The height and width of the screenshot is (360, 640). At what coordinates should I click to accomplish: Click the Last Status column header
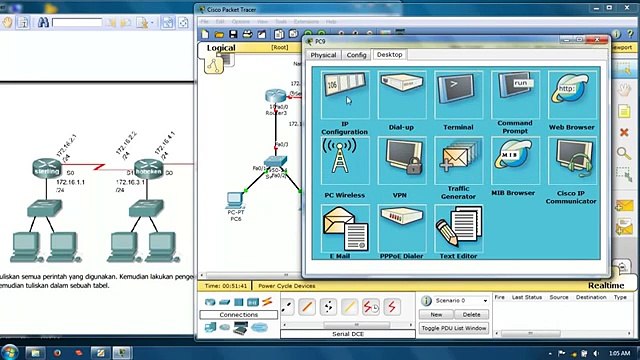pos(527,297)
